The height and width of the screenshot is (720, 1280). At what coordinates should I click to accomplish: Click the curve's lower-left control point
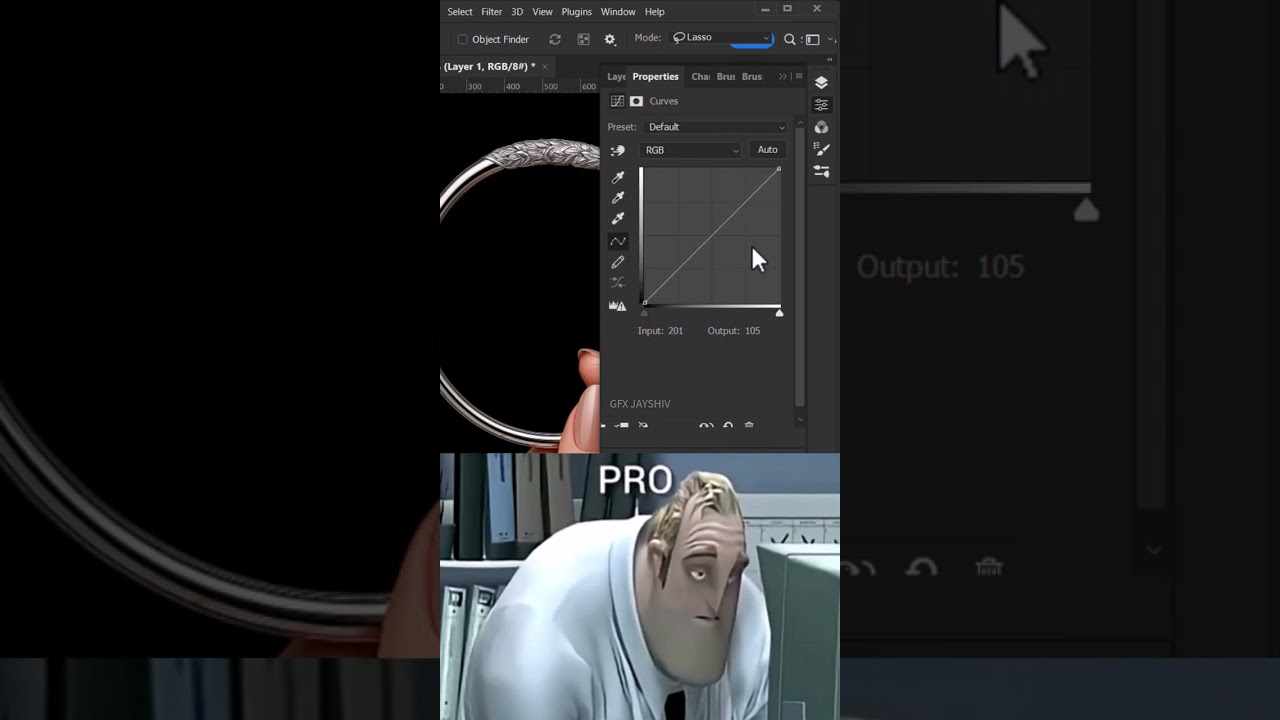pyautogui.click(x=645, y=303)
